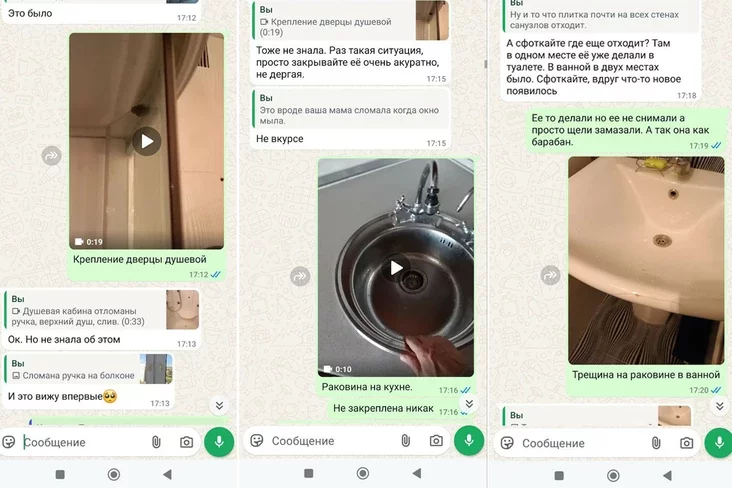
Task: Open attachment paperclip in middle chat
Action: [x=405, y=440]
